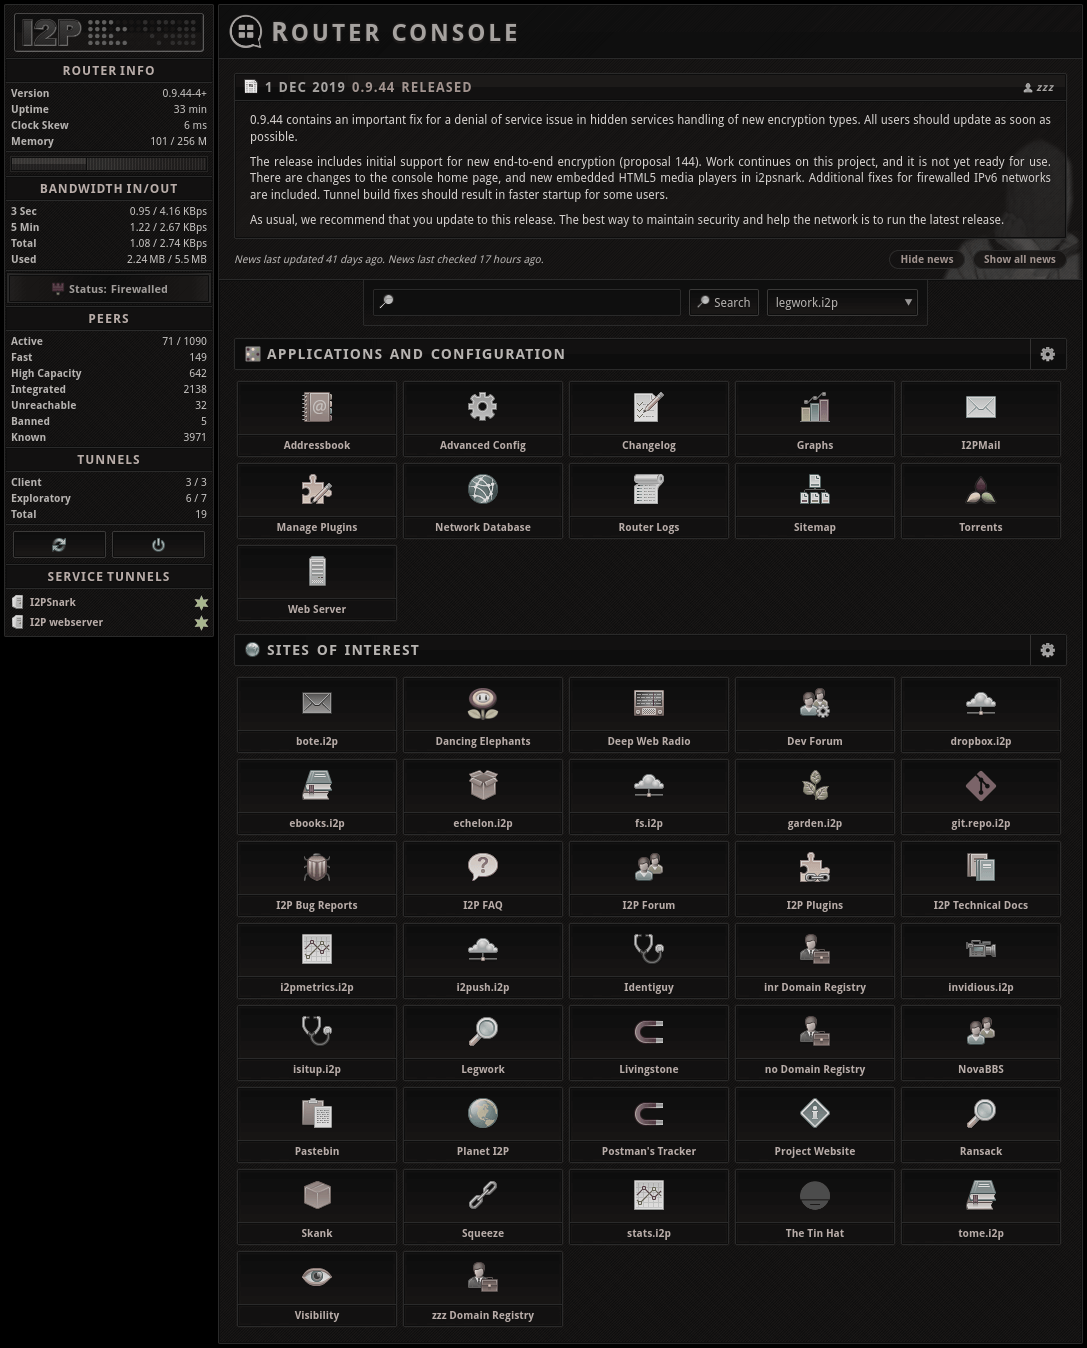Open Squeeze chain link icon
The height and width of the screenshot is (1348, 1087).
pyautogui.click(x=483, y=1195)
